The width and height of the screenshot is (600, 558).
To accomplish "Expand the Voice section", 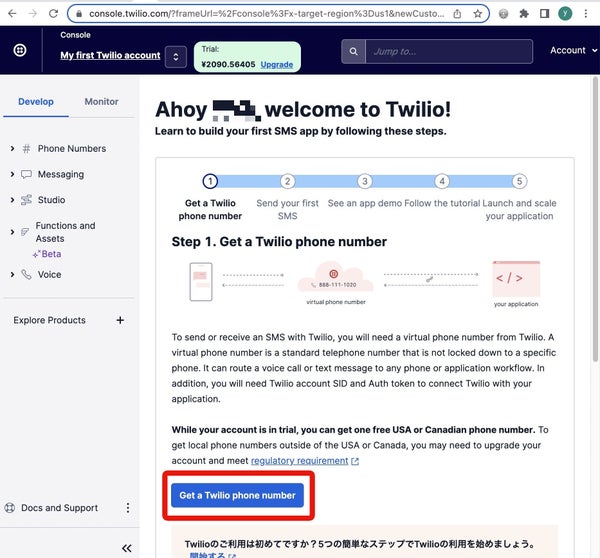I will pos(12,274).
